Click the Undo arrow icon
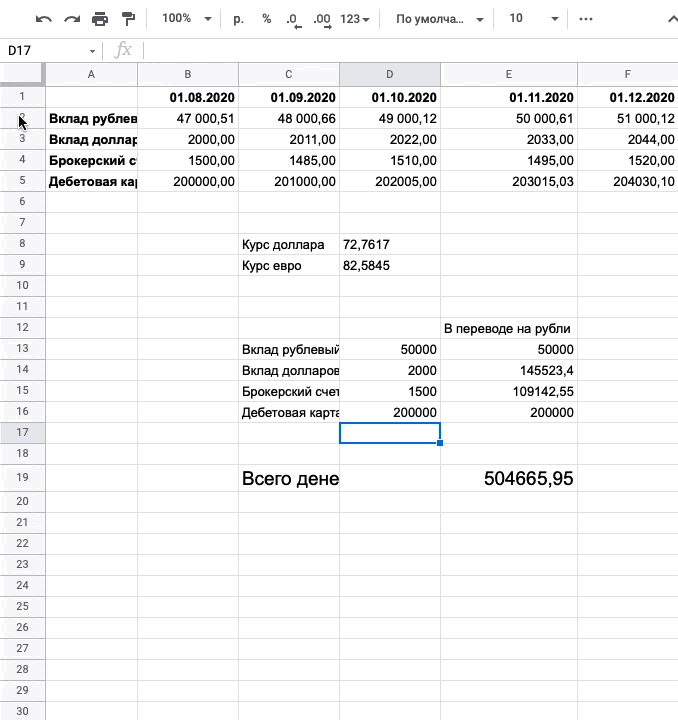This screenshot has width=678, height=720. coord(44,19)
